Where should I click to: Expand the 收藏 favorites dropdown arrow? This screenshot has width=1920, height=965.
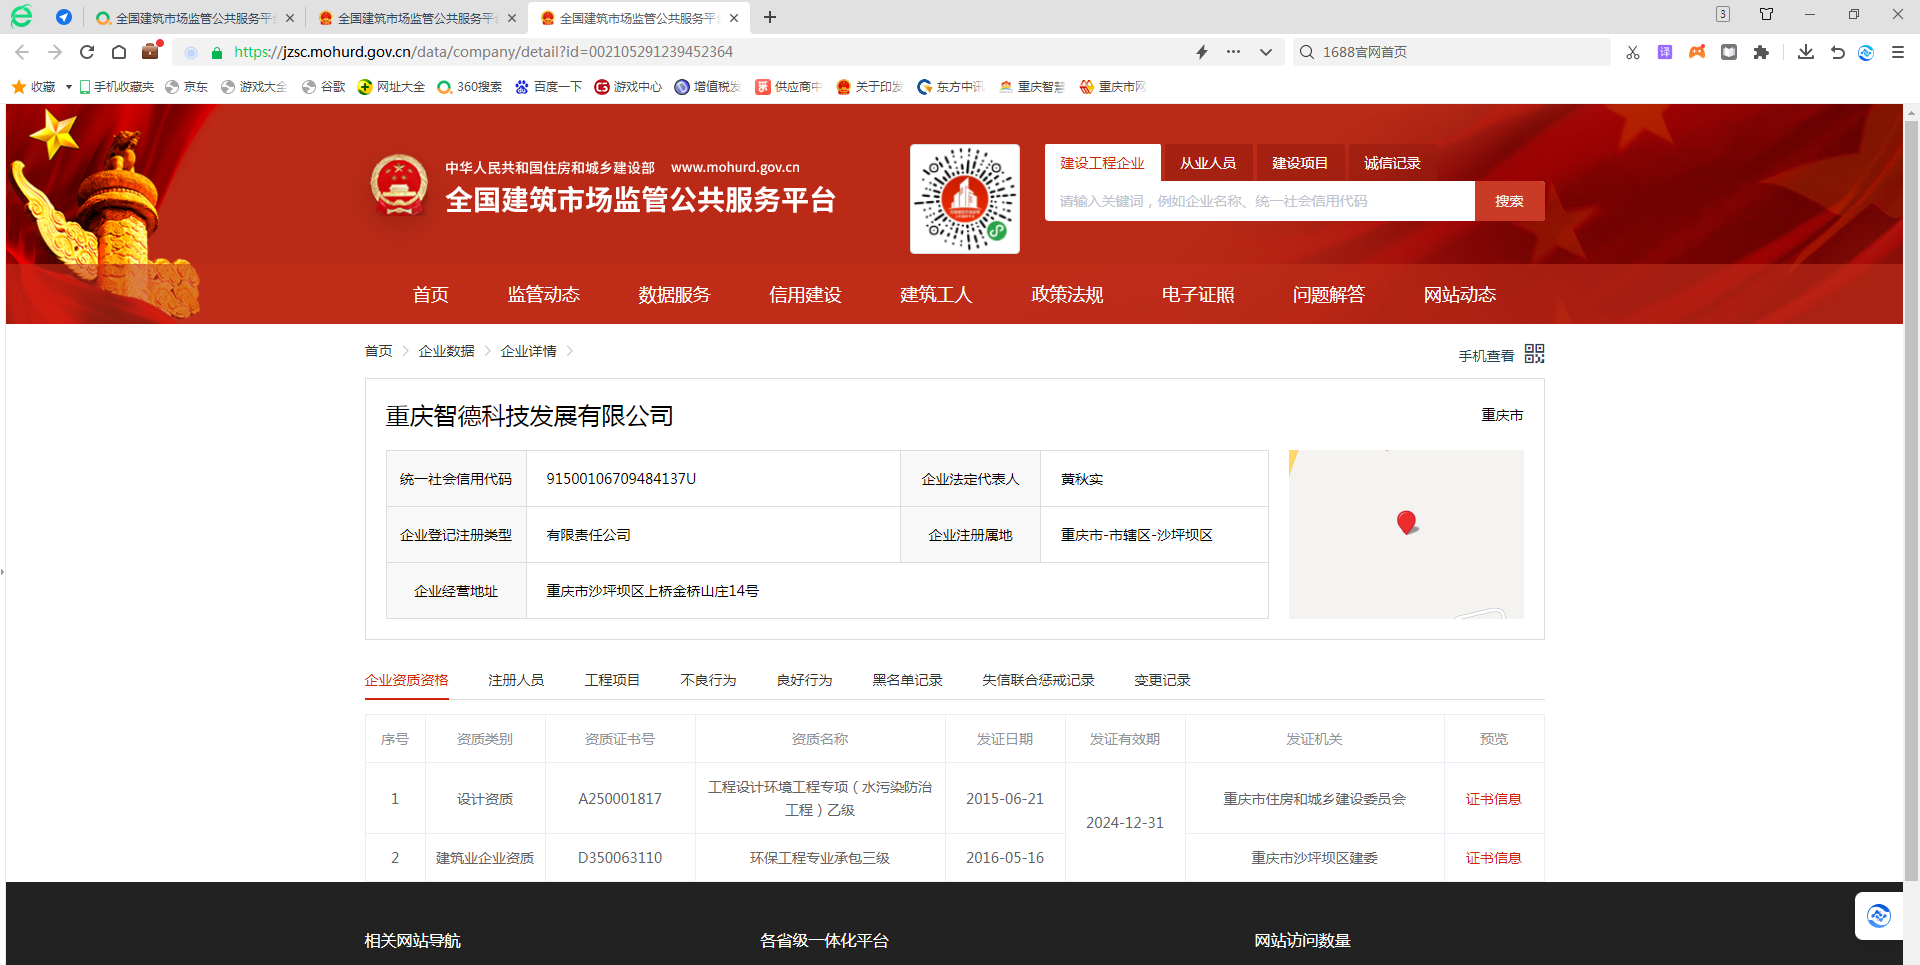tap(68, 87)
